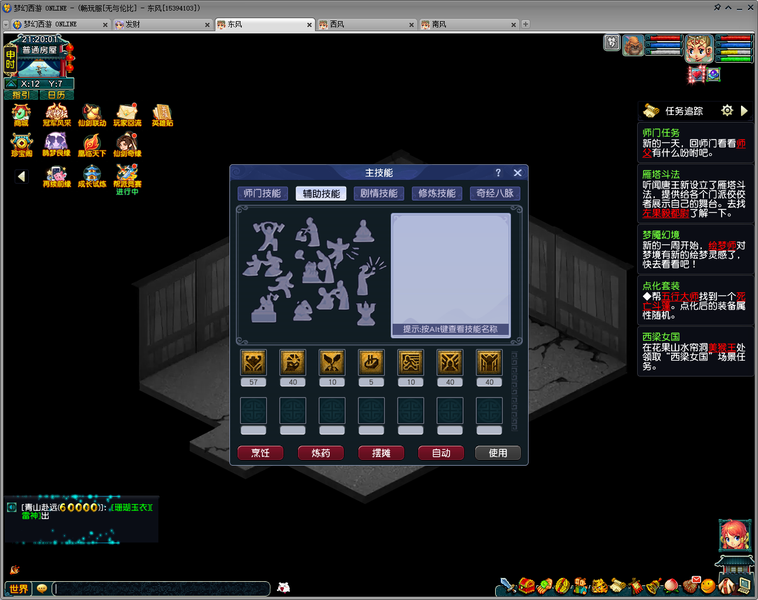Image resolution: width=758 pixels, height=600 pixels.
Task: Click the golden bell icon in bottom bar
Action: coord(654,586)
